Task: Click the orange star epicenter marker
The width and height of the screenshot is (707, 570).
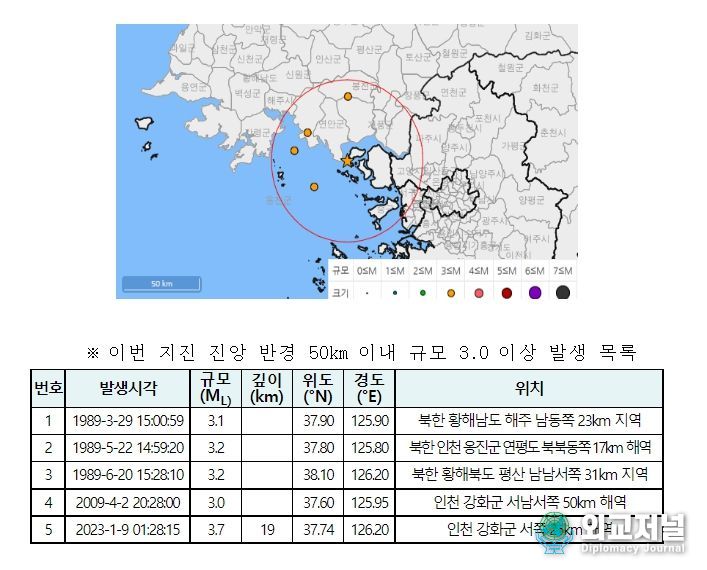Action: pos(347,160)
